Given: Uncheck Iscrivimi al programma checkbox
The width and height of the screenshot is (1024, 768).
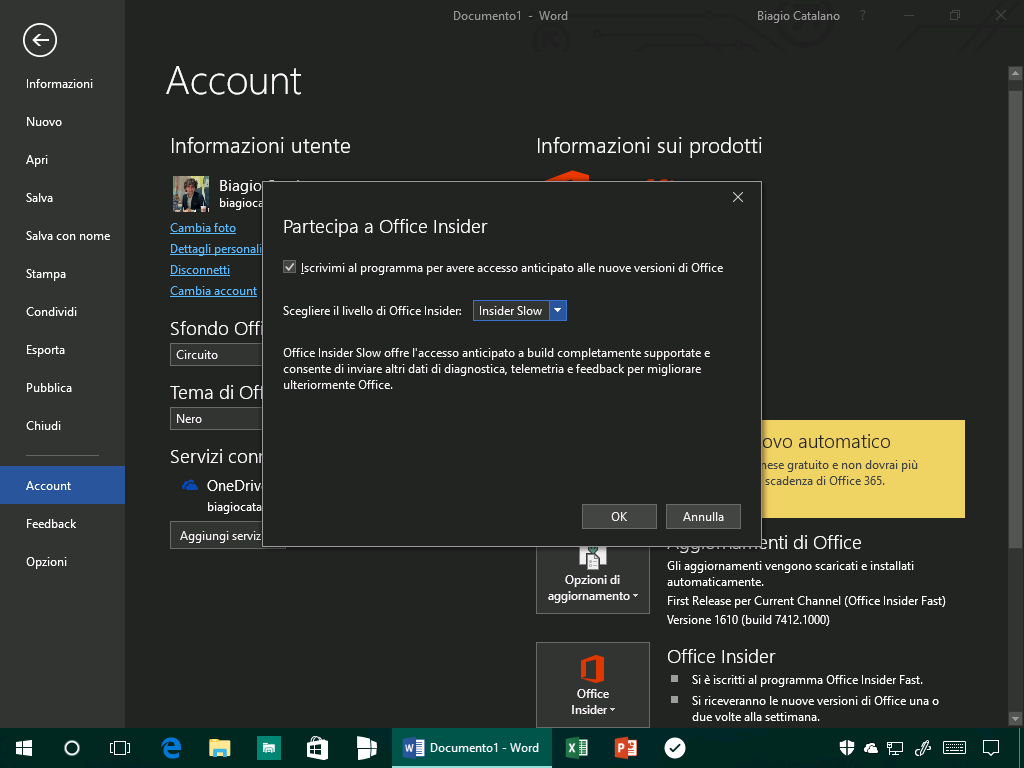Looking at the screenshot, I should coord(289,267).
